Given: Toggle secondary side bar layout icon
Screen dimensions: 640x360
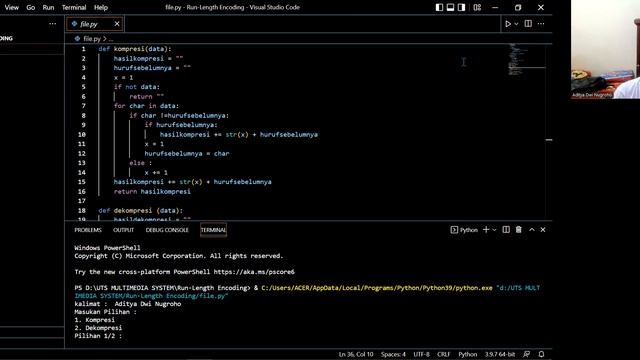Looking at the screenshot, I should pos(461,7).
